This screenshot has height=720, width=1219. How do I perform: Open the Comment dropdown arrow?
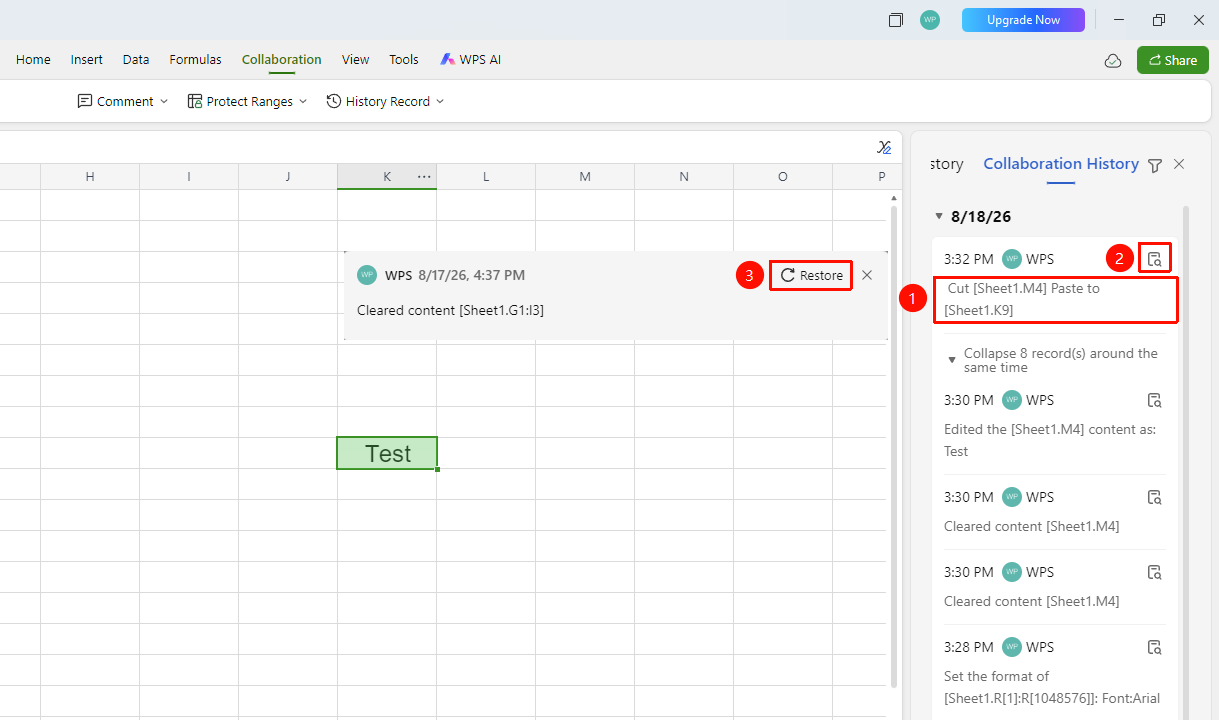coord(164,101)
